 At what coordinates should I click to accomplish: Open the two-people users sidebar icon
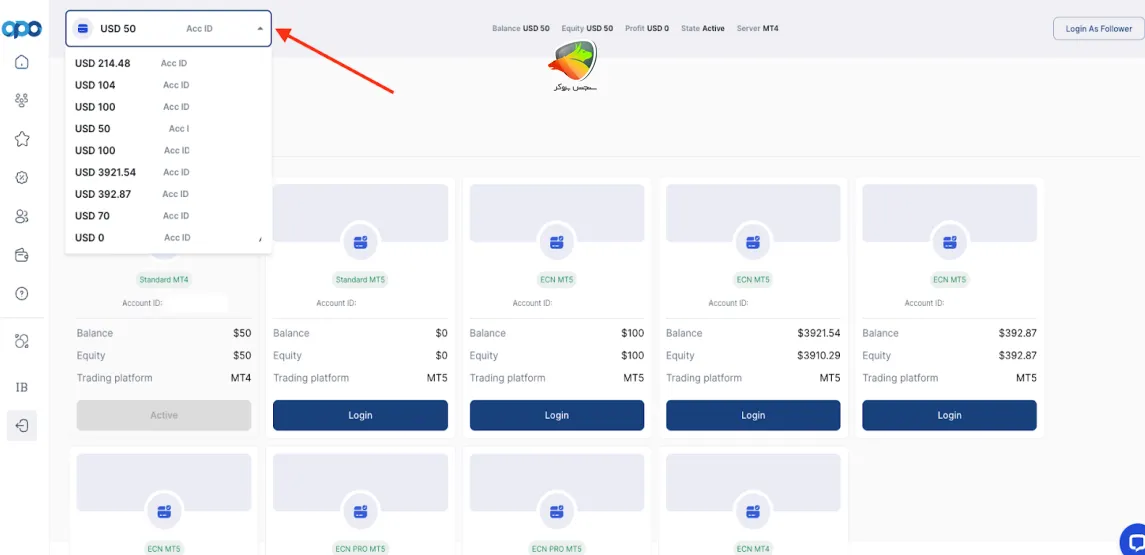pyautogui.click(x=22, y=216)
